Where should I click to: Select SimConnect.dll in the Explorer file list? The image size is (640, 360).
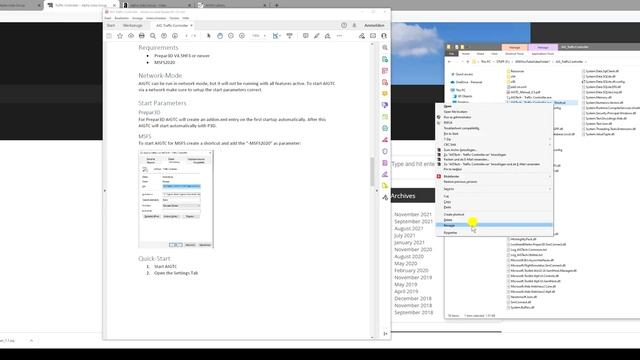pos(520,302)
